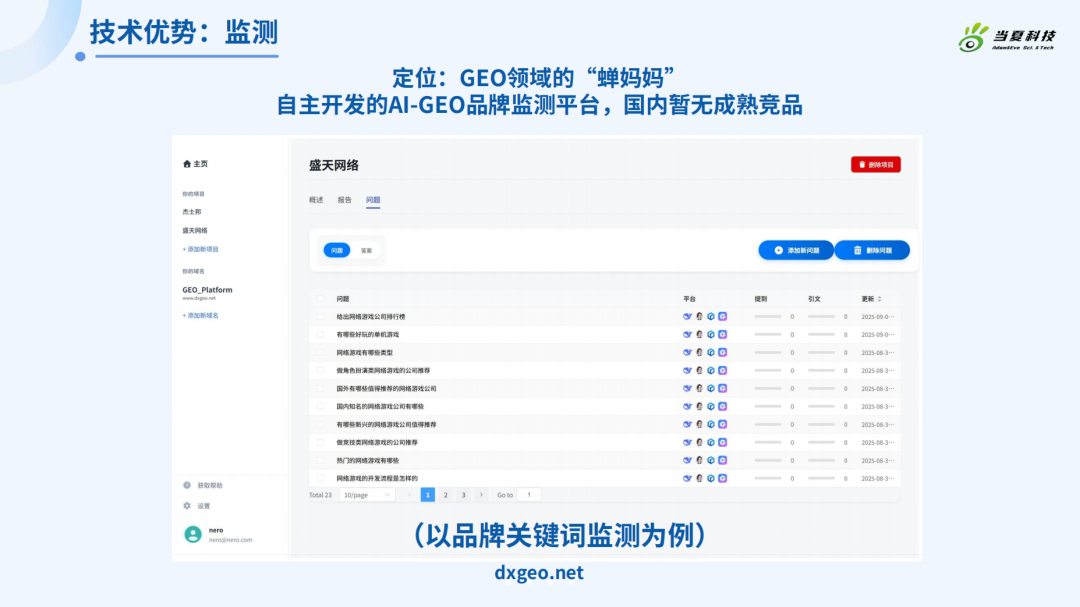Image resolution: width=1080 pixels, height=607 pixels.
Task: Click purple square icon in 国内知名的网络游戏公司有哪些 row
Action: (x=723, y=407)
